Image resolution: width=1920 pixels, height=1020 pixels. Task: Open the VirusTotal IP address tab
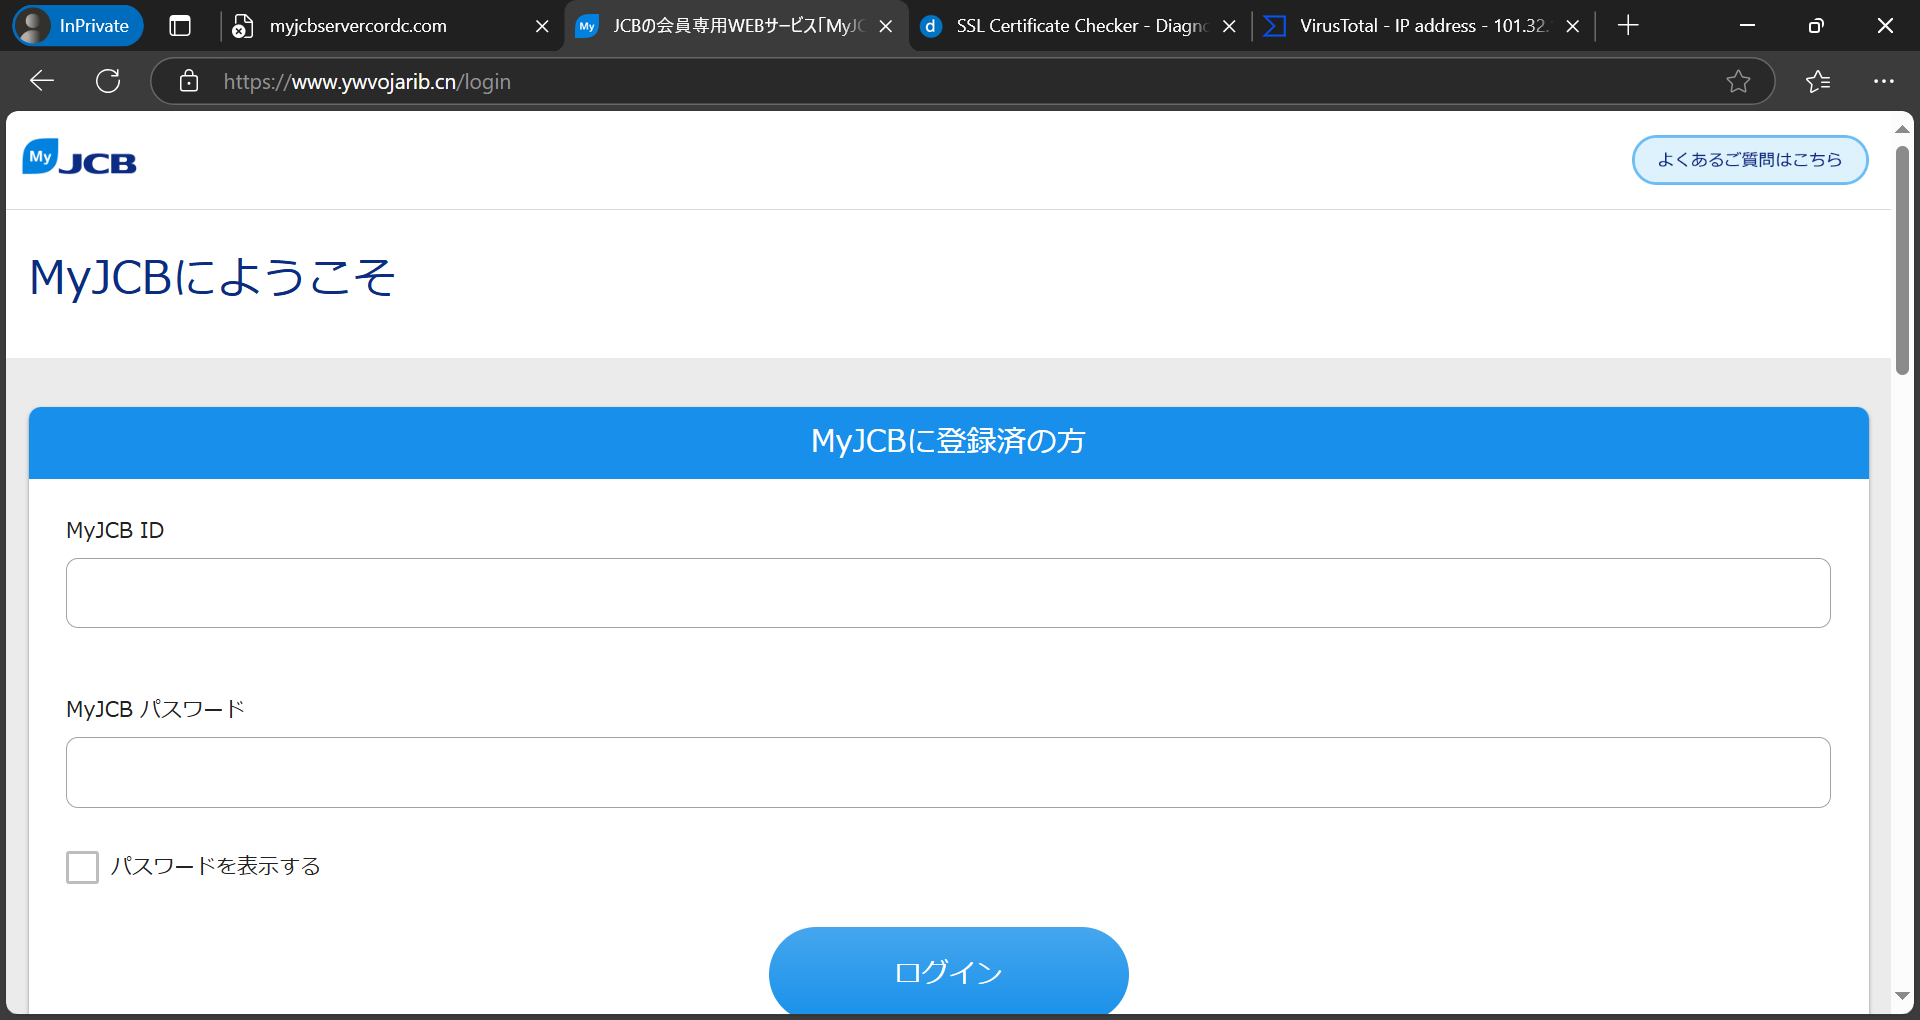tap(1424, 26)
